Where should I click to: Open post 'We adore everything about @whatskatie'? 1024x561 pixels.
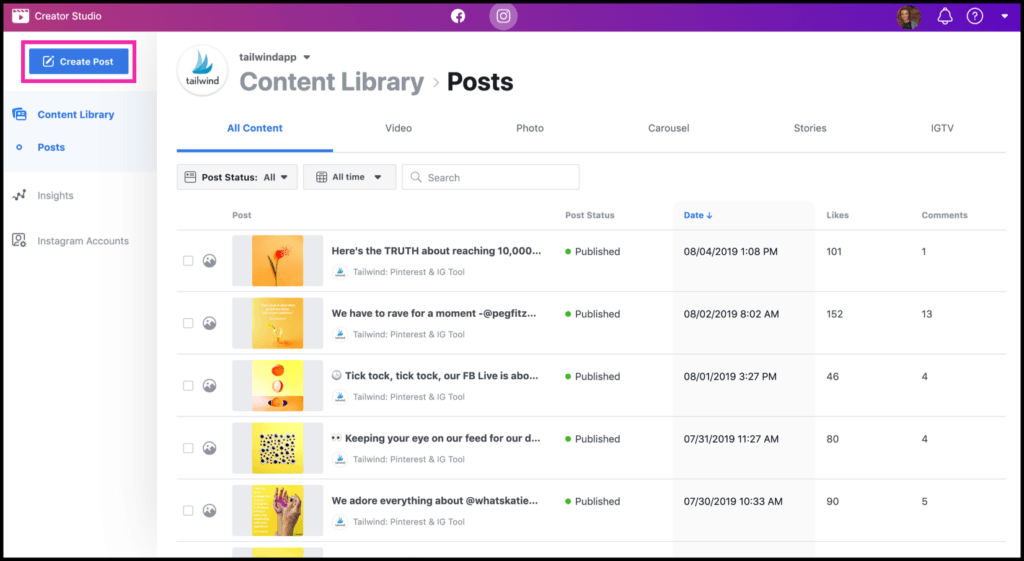point(435,501)
